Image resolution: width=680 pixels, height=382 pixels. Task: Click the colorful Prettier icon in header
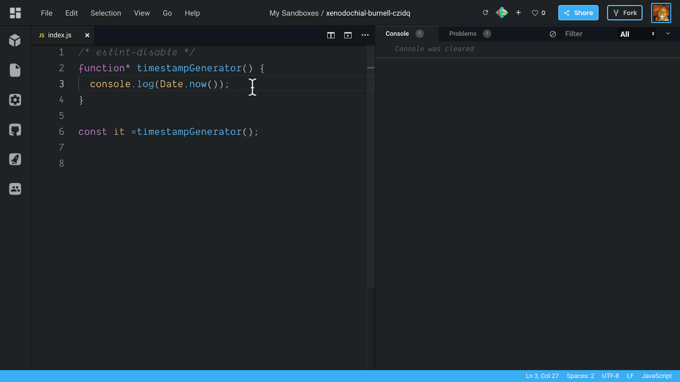click(x=502, y=13)
